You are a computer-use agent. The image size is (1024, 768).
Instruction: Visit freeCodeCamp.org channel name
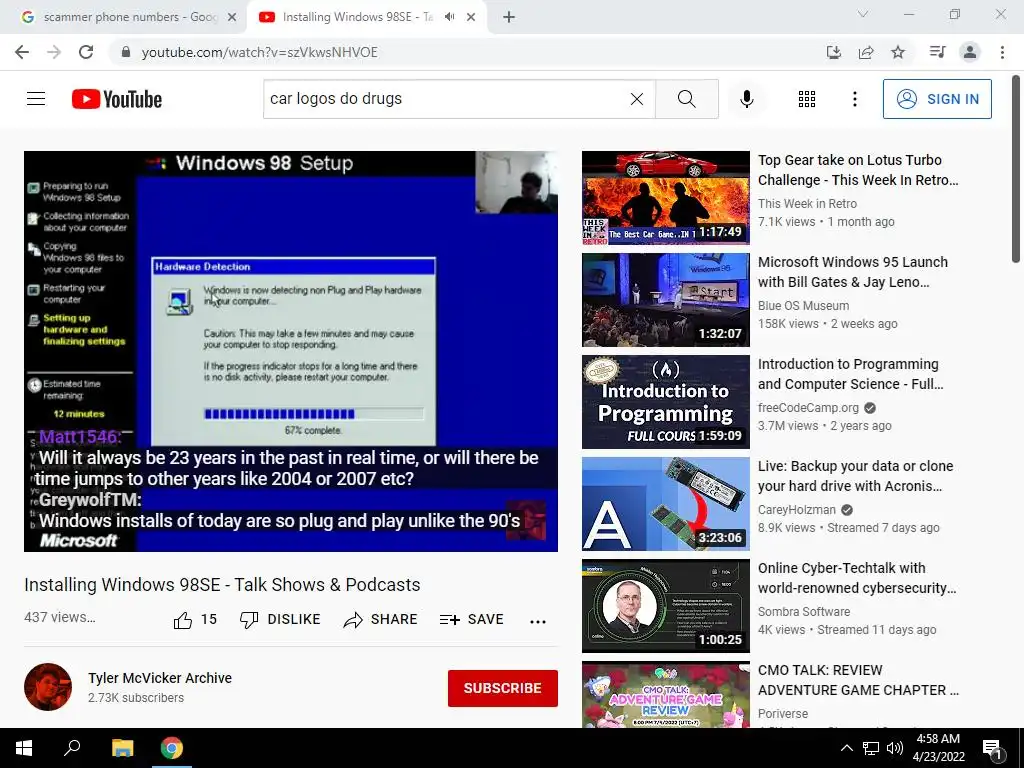808,408
